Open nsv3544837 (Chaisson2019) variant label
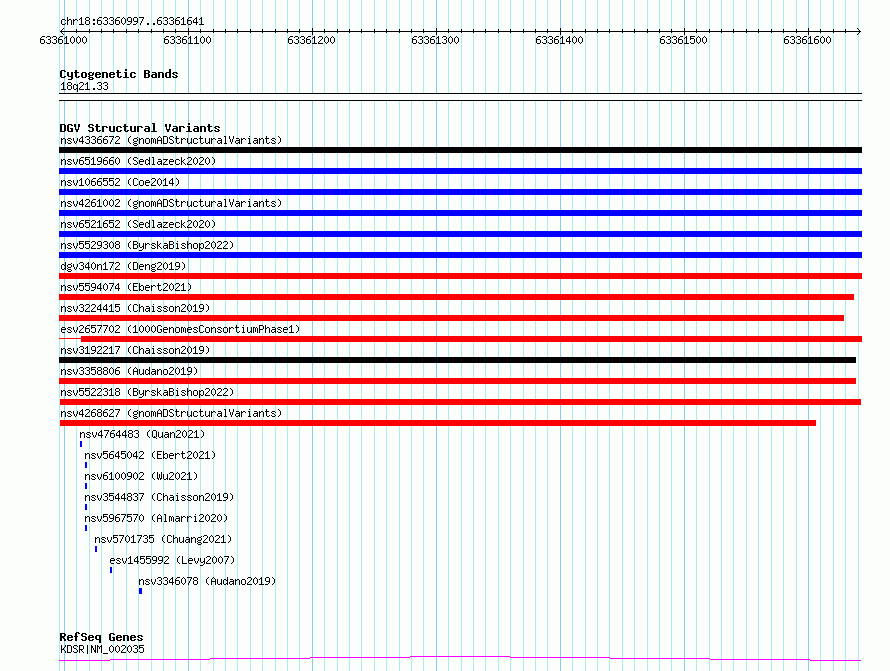 coord(159,497)
